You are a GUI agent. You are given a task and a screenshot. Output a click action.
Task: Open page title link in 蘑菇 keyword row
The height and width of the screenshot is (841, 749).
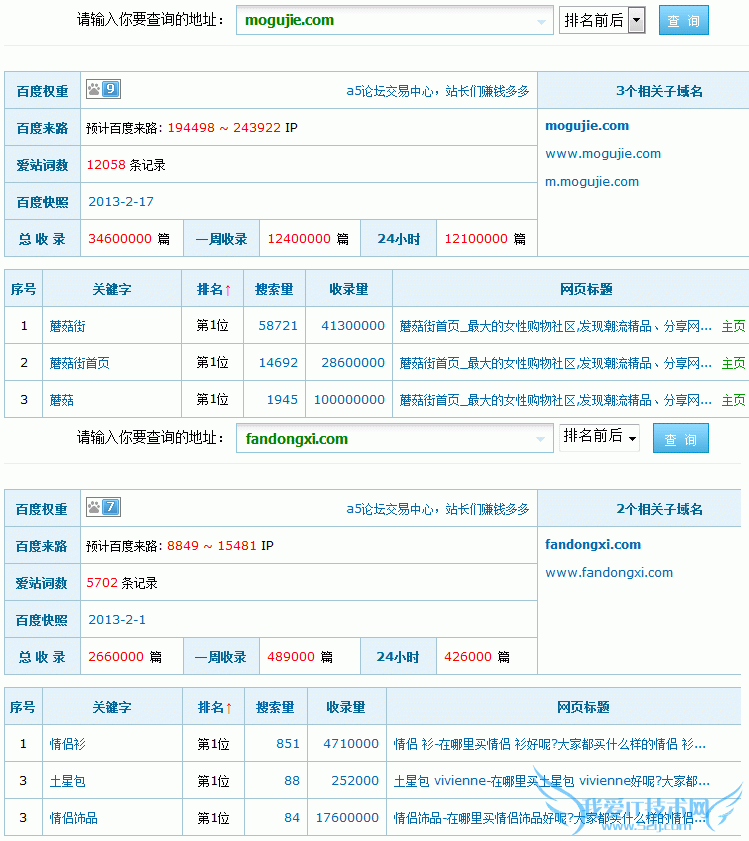[555, 400]
